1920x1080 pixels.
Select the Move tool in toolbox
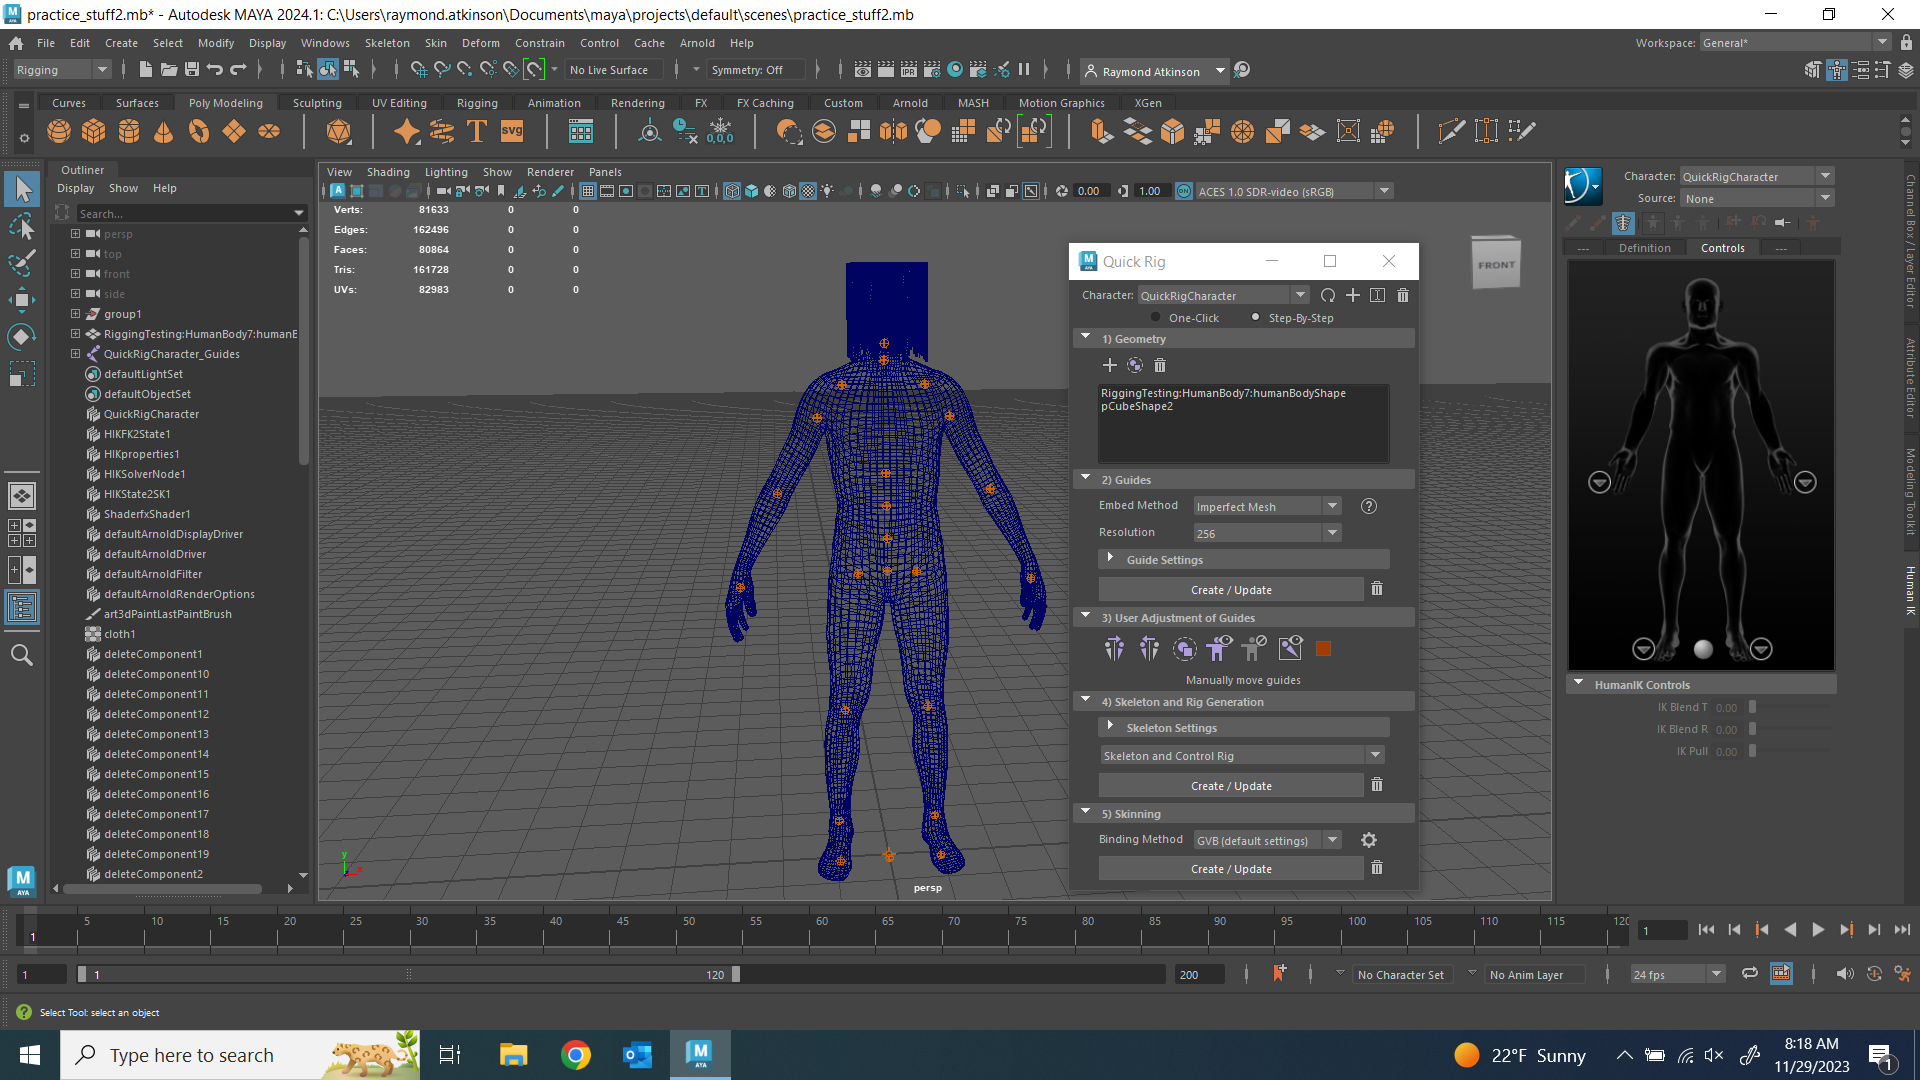tap(22, 299)
